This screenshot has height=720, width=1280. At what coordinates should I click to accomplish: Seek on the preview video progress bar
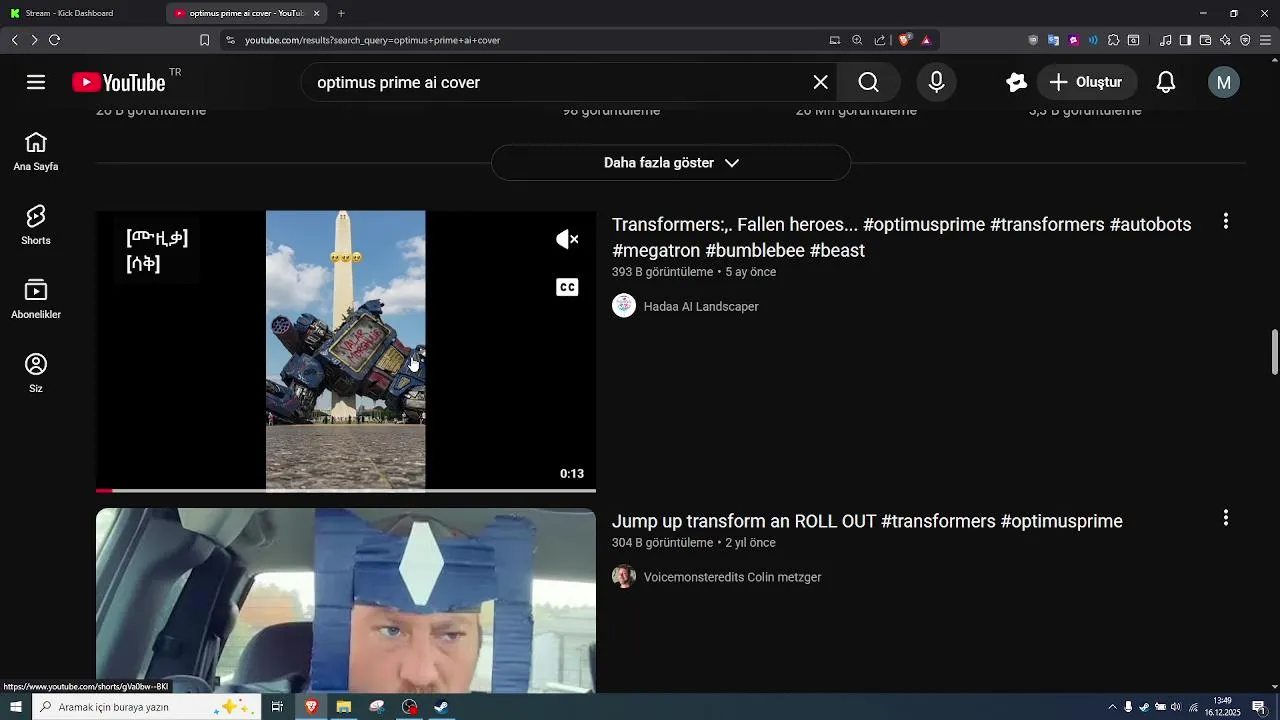[346, 490]
